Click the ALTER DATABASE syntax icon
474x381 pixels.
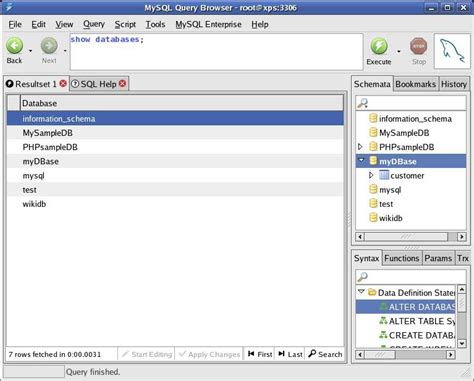[x=383, y=307]
